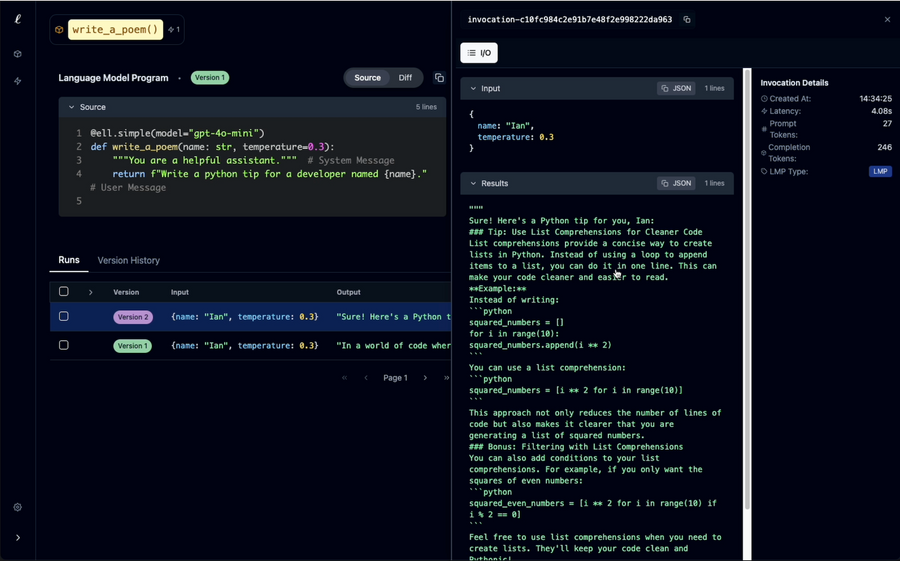Copy Results as JSON
The image size is (900, 561).
(x=676, y=183)
